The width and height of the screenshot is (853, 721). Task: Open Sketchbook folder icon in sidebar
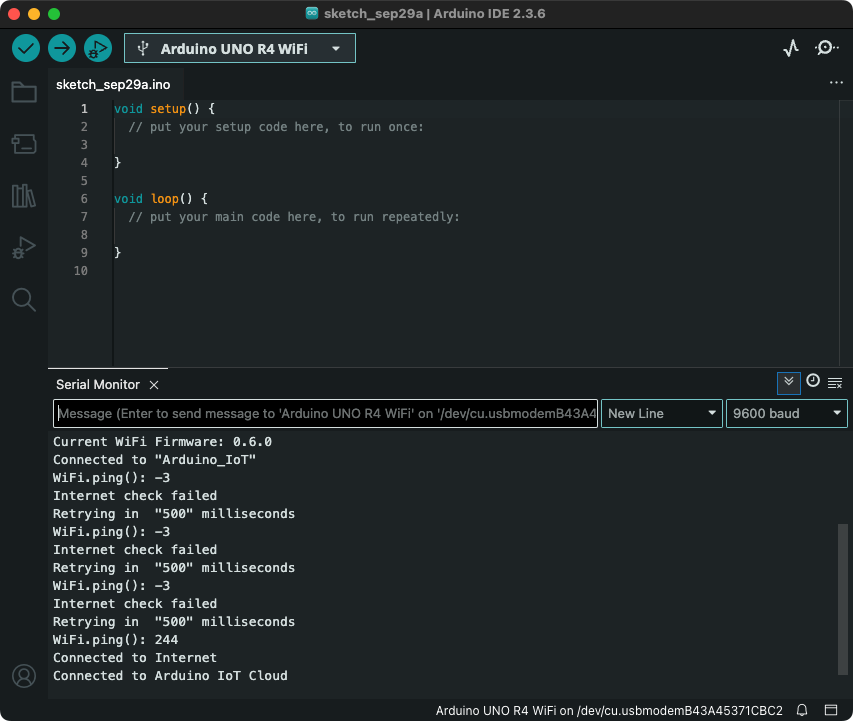coord(24,93)
